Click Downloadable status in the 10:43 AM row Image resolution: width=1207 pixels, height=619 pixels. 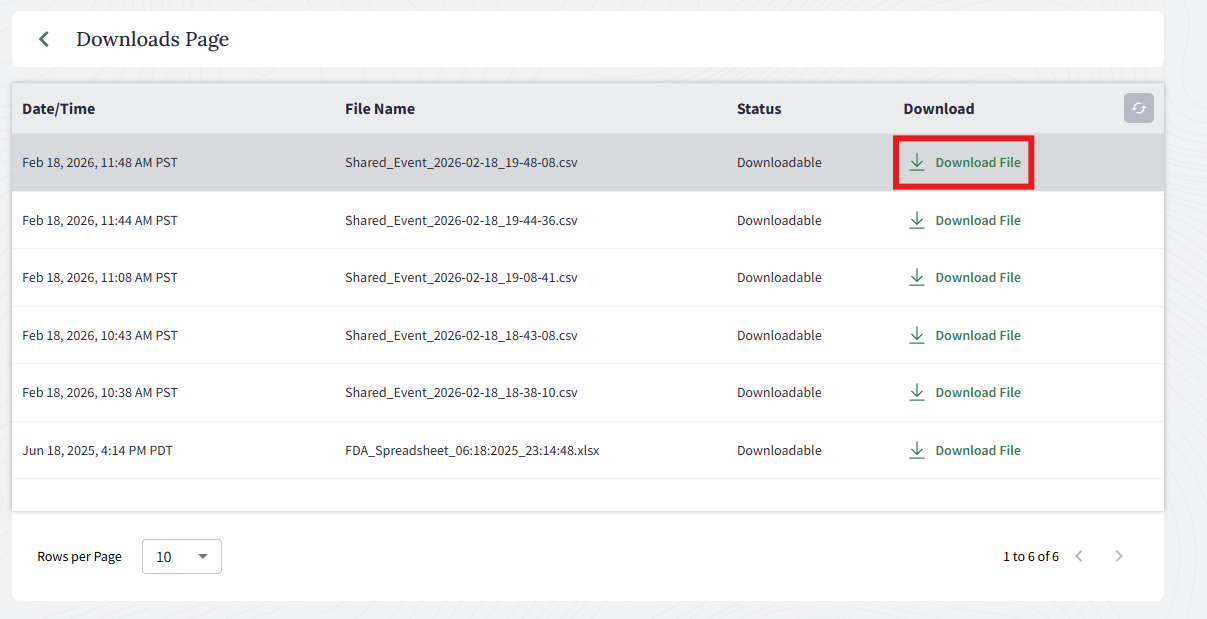click(779, 336)
